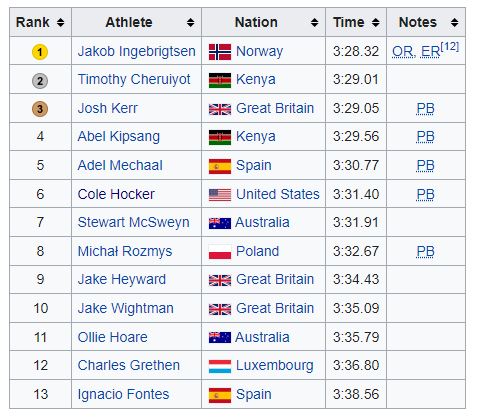Click the United States flag icon

[x=220, y=195]
